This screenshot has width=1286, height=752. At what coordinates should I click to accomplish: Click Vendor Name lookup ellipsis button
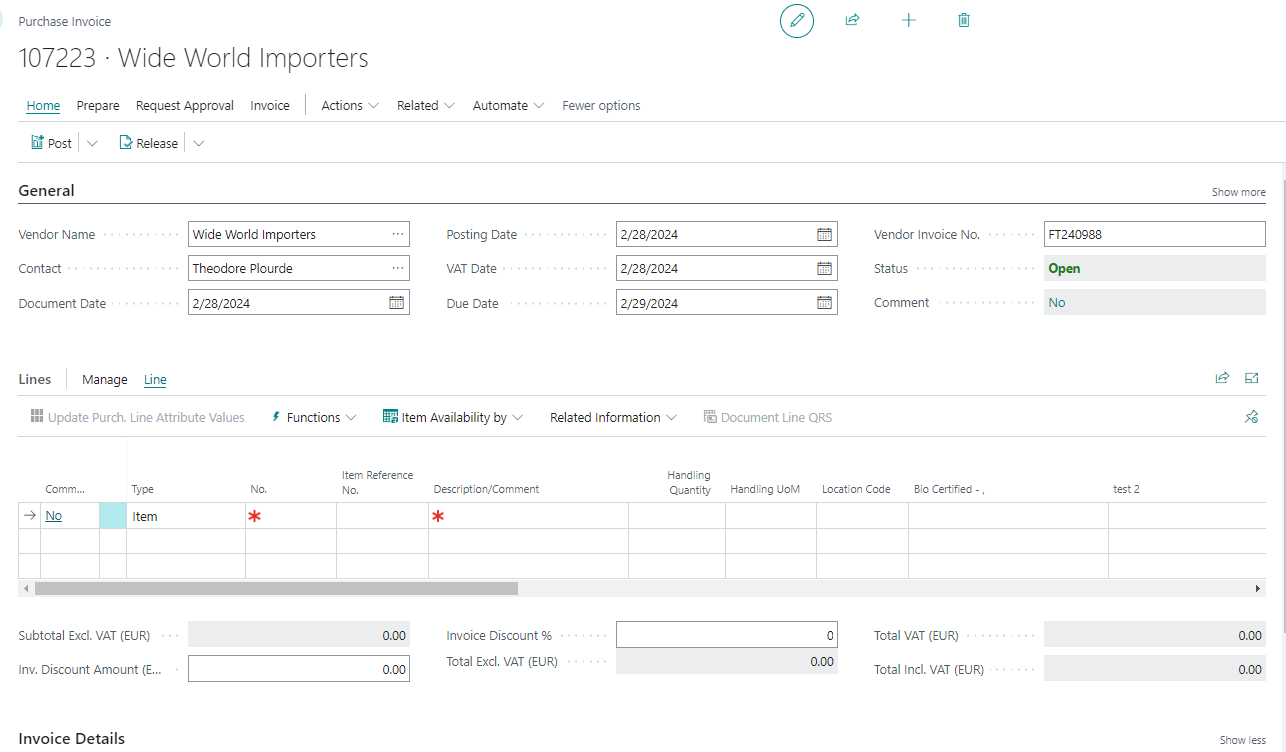point(398,235)
